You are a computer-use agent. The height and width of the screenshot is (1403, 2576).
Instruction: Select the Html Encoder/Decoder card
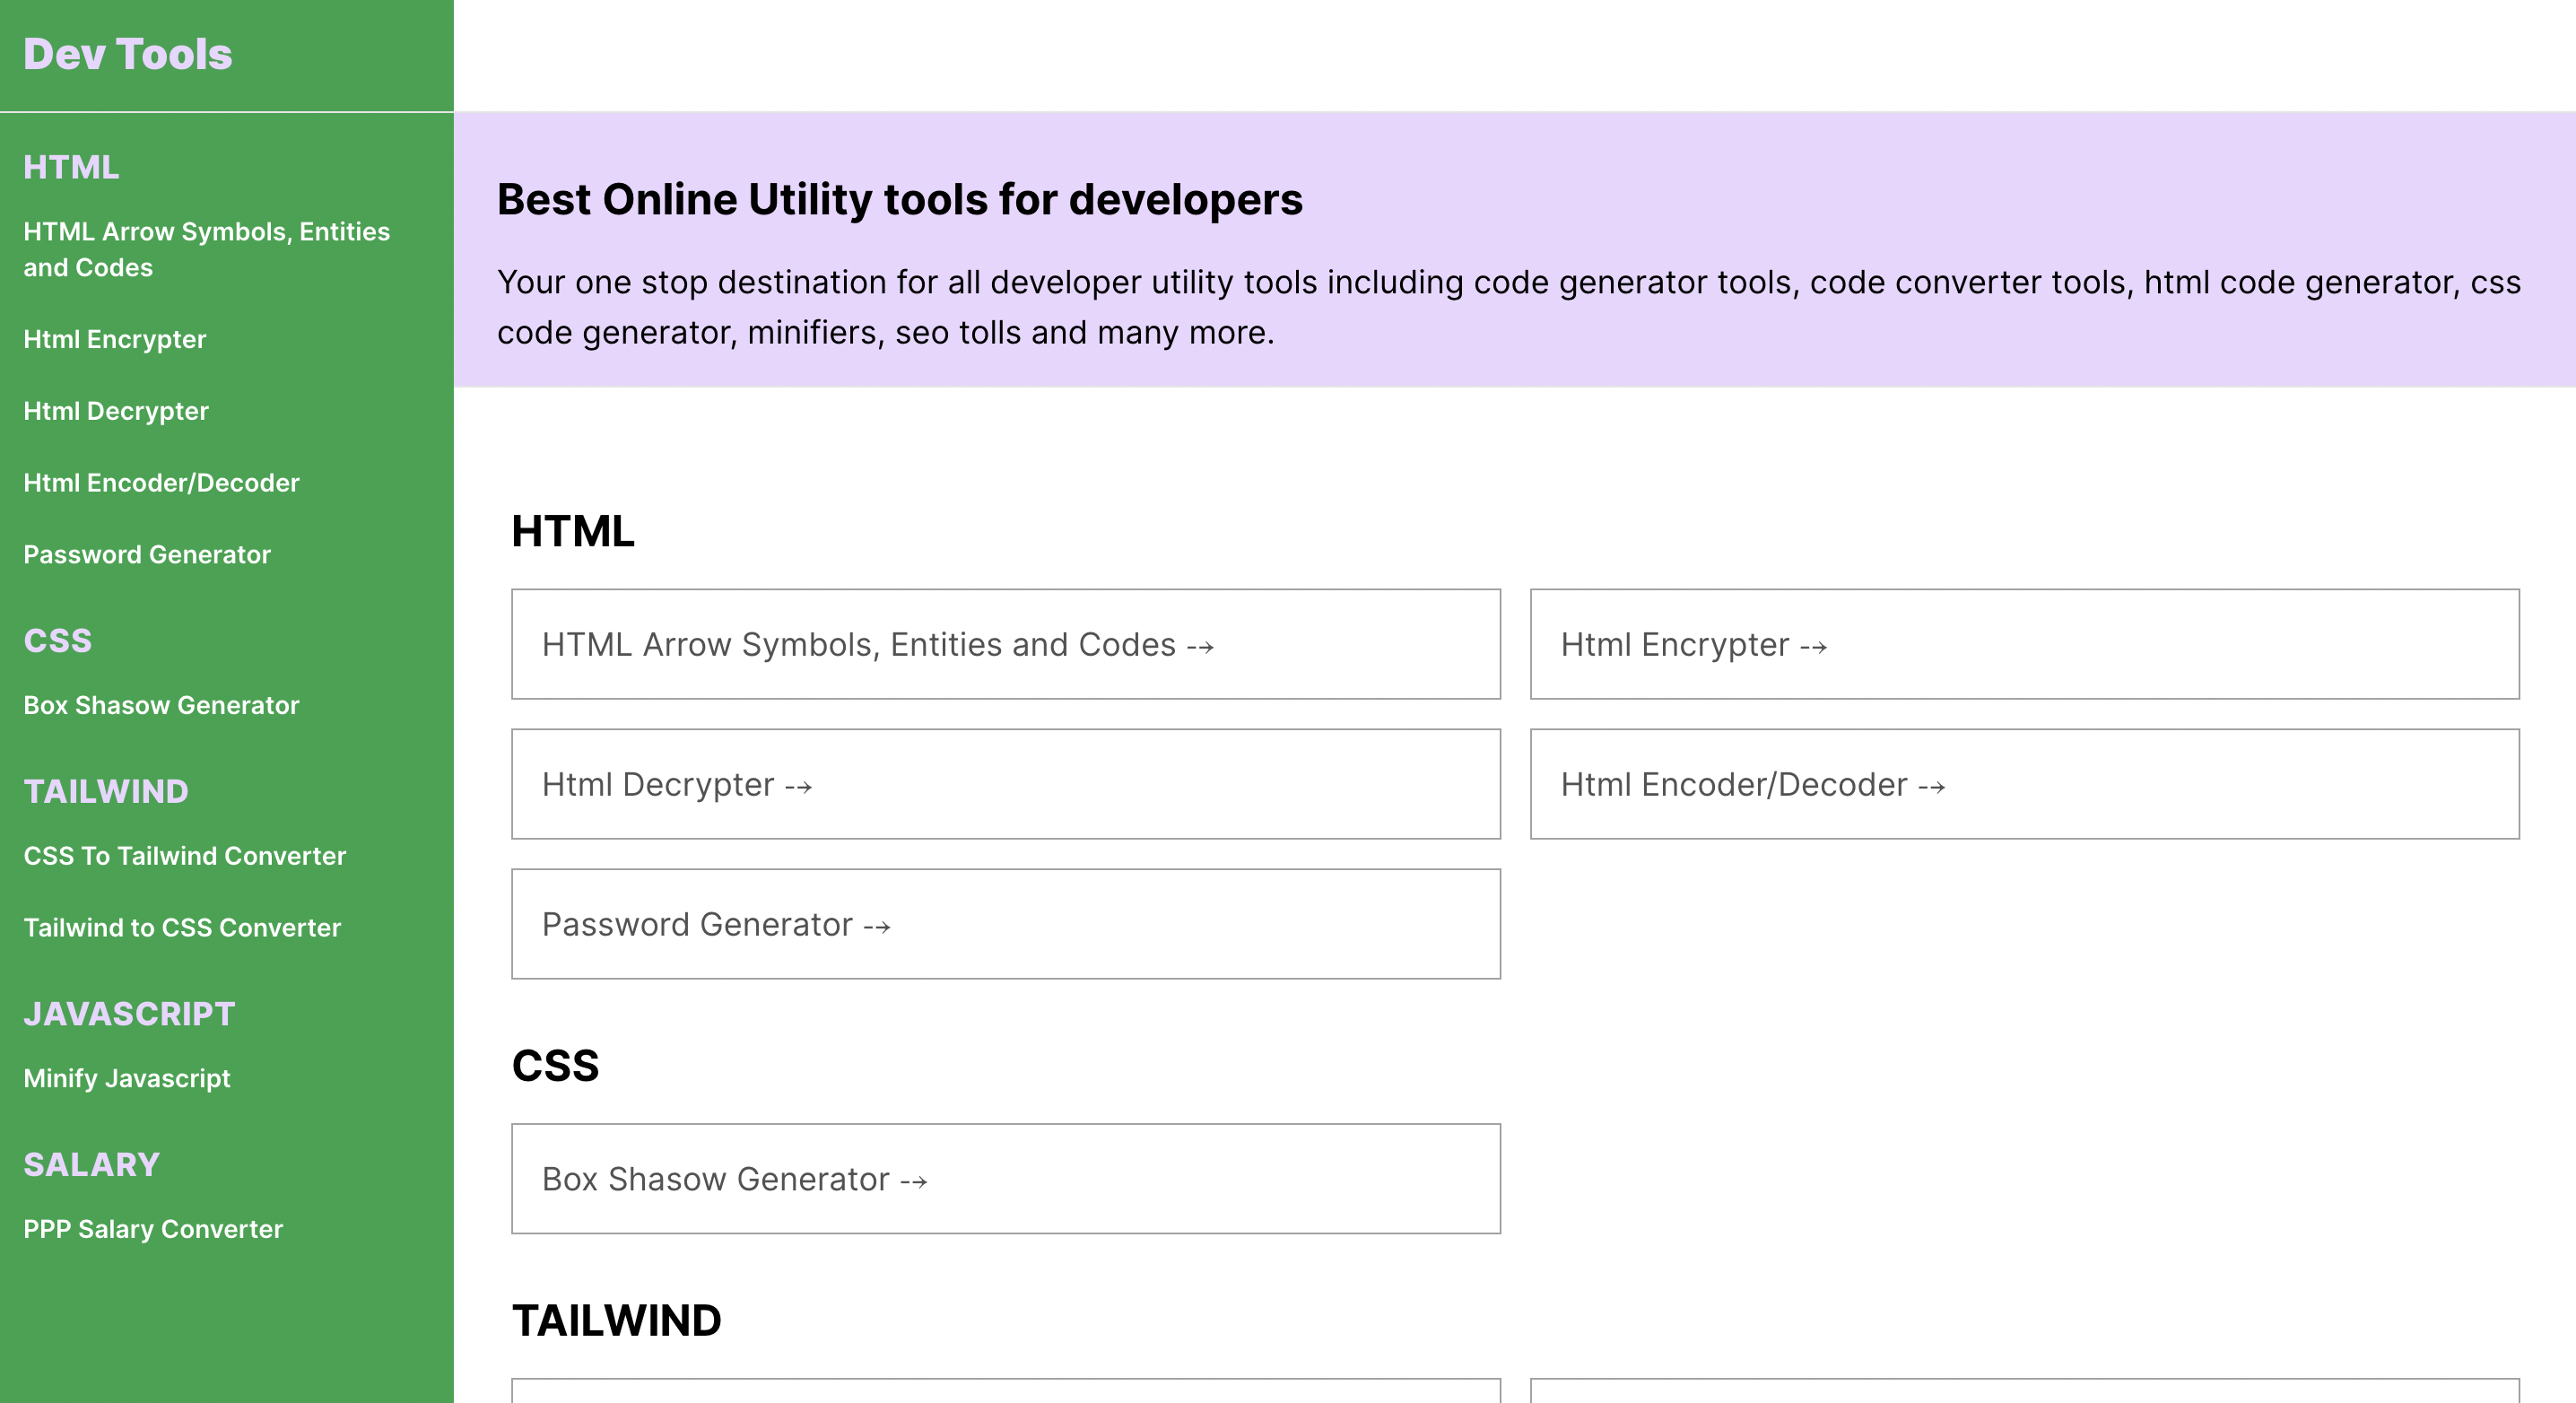(2025, 784)
